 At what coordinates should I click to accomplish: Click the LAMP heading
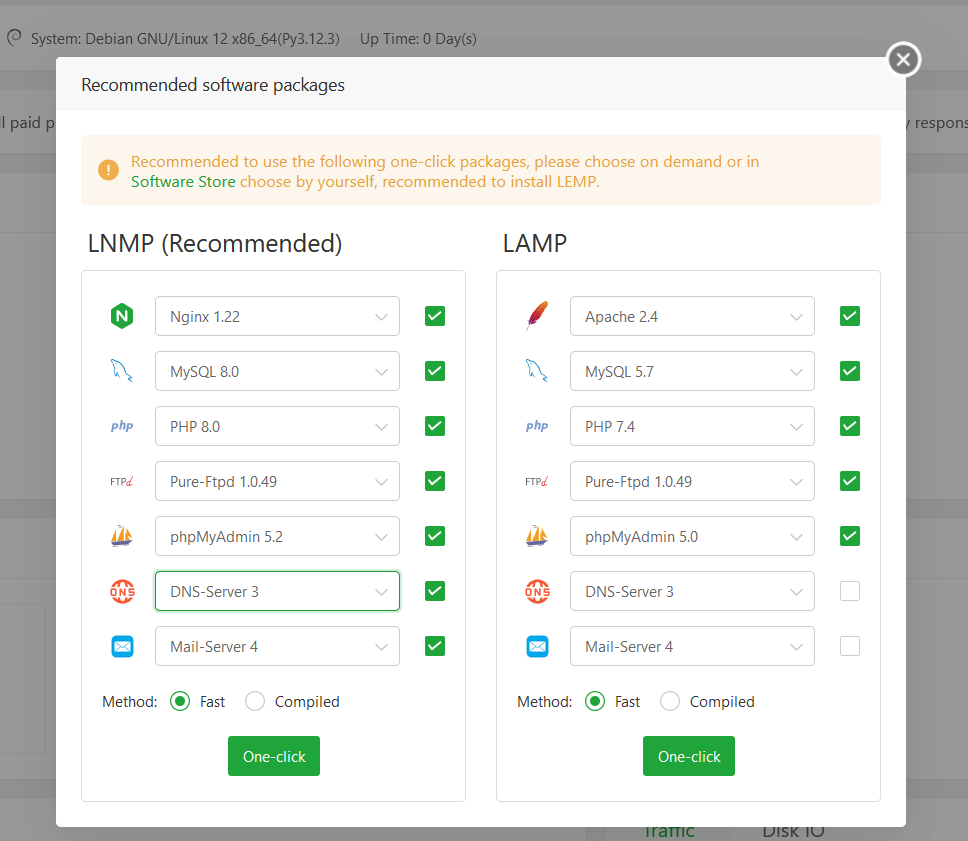tap(535, 243)
